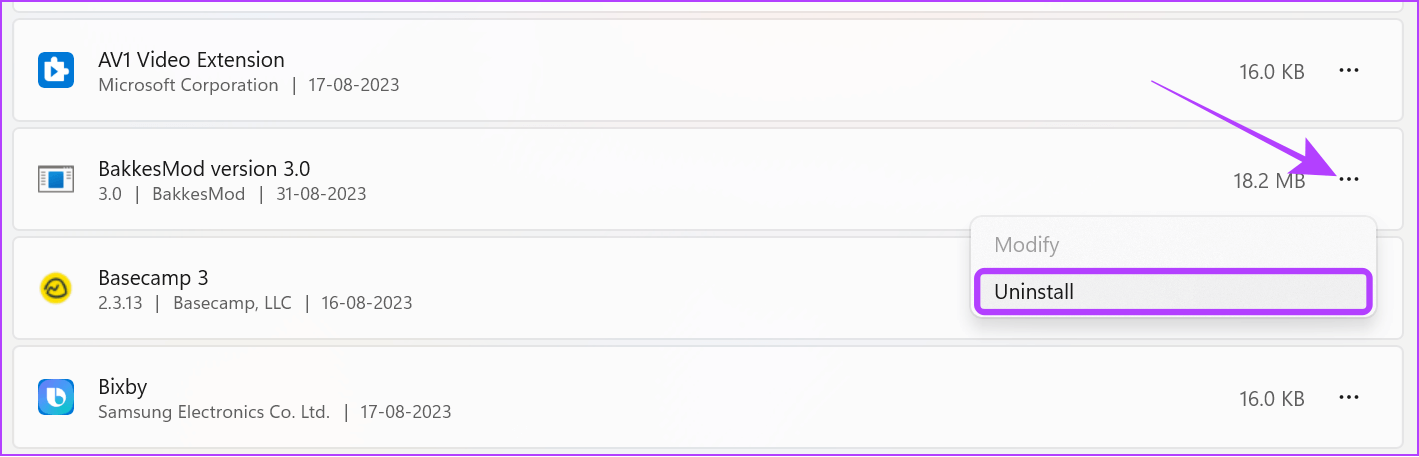Screen dimensions: 1419x457
Task: Click the blue Bixby app icon
Action: pyautogui.click(x=54, y=398)
